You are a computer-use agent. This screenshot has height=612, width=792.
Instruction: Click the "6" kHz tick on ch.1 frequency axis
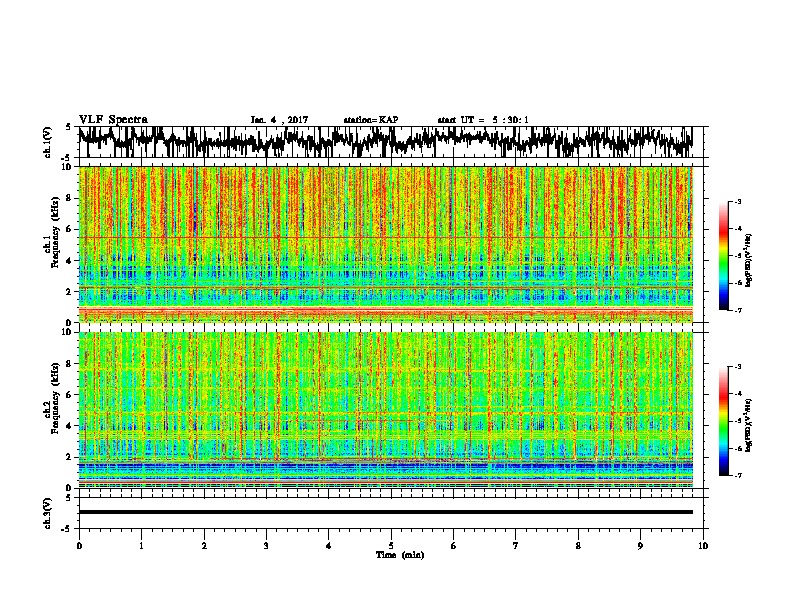click(70, 229)
